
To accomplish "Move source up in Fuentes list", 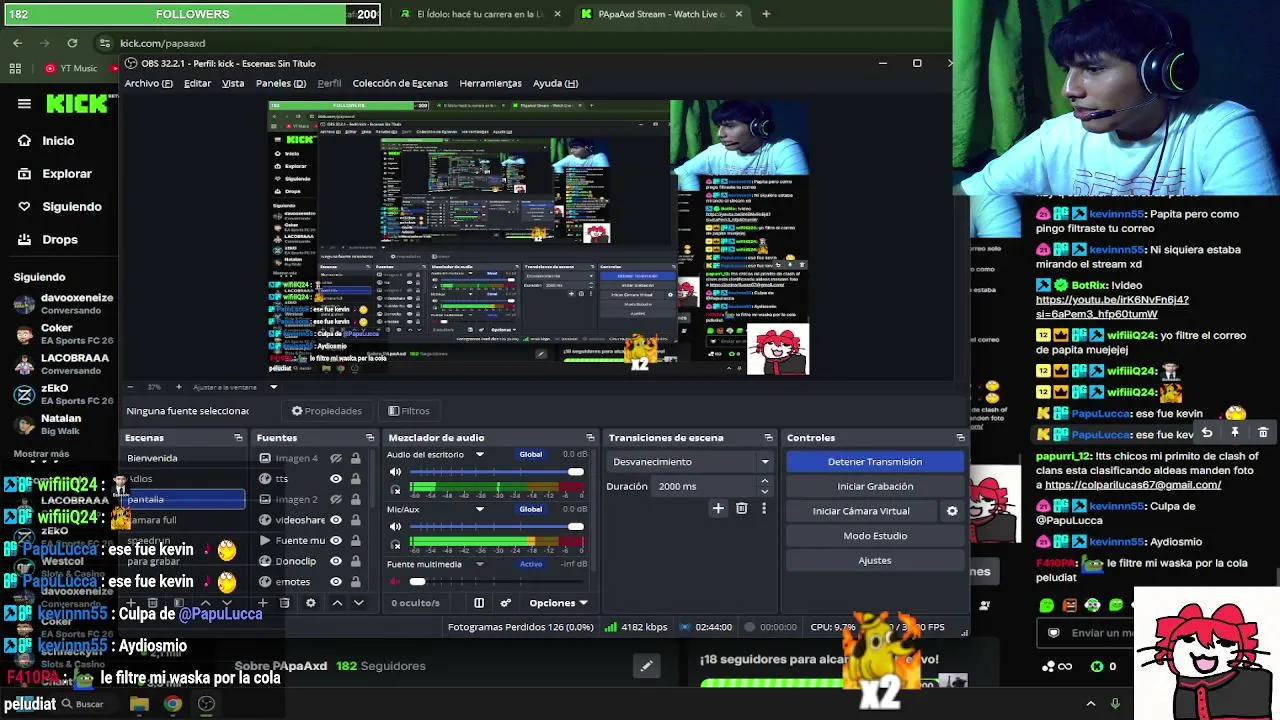I will (x=337, y=603).
